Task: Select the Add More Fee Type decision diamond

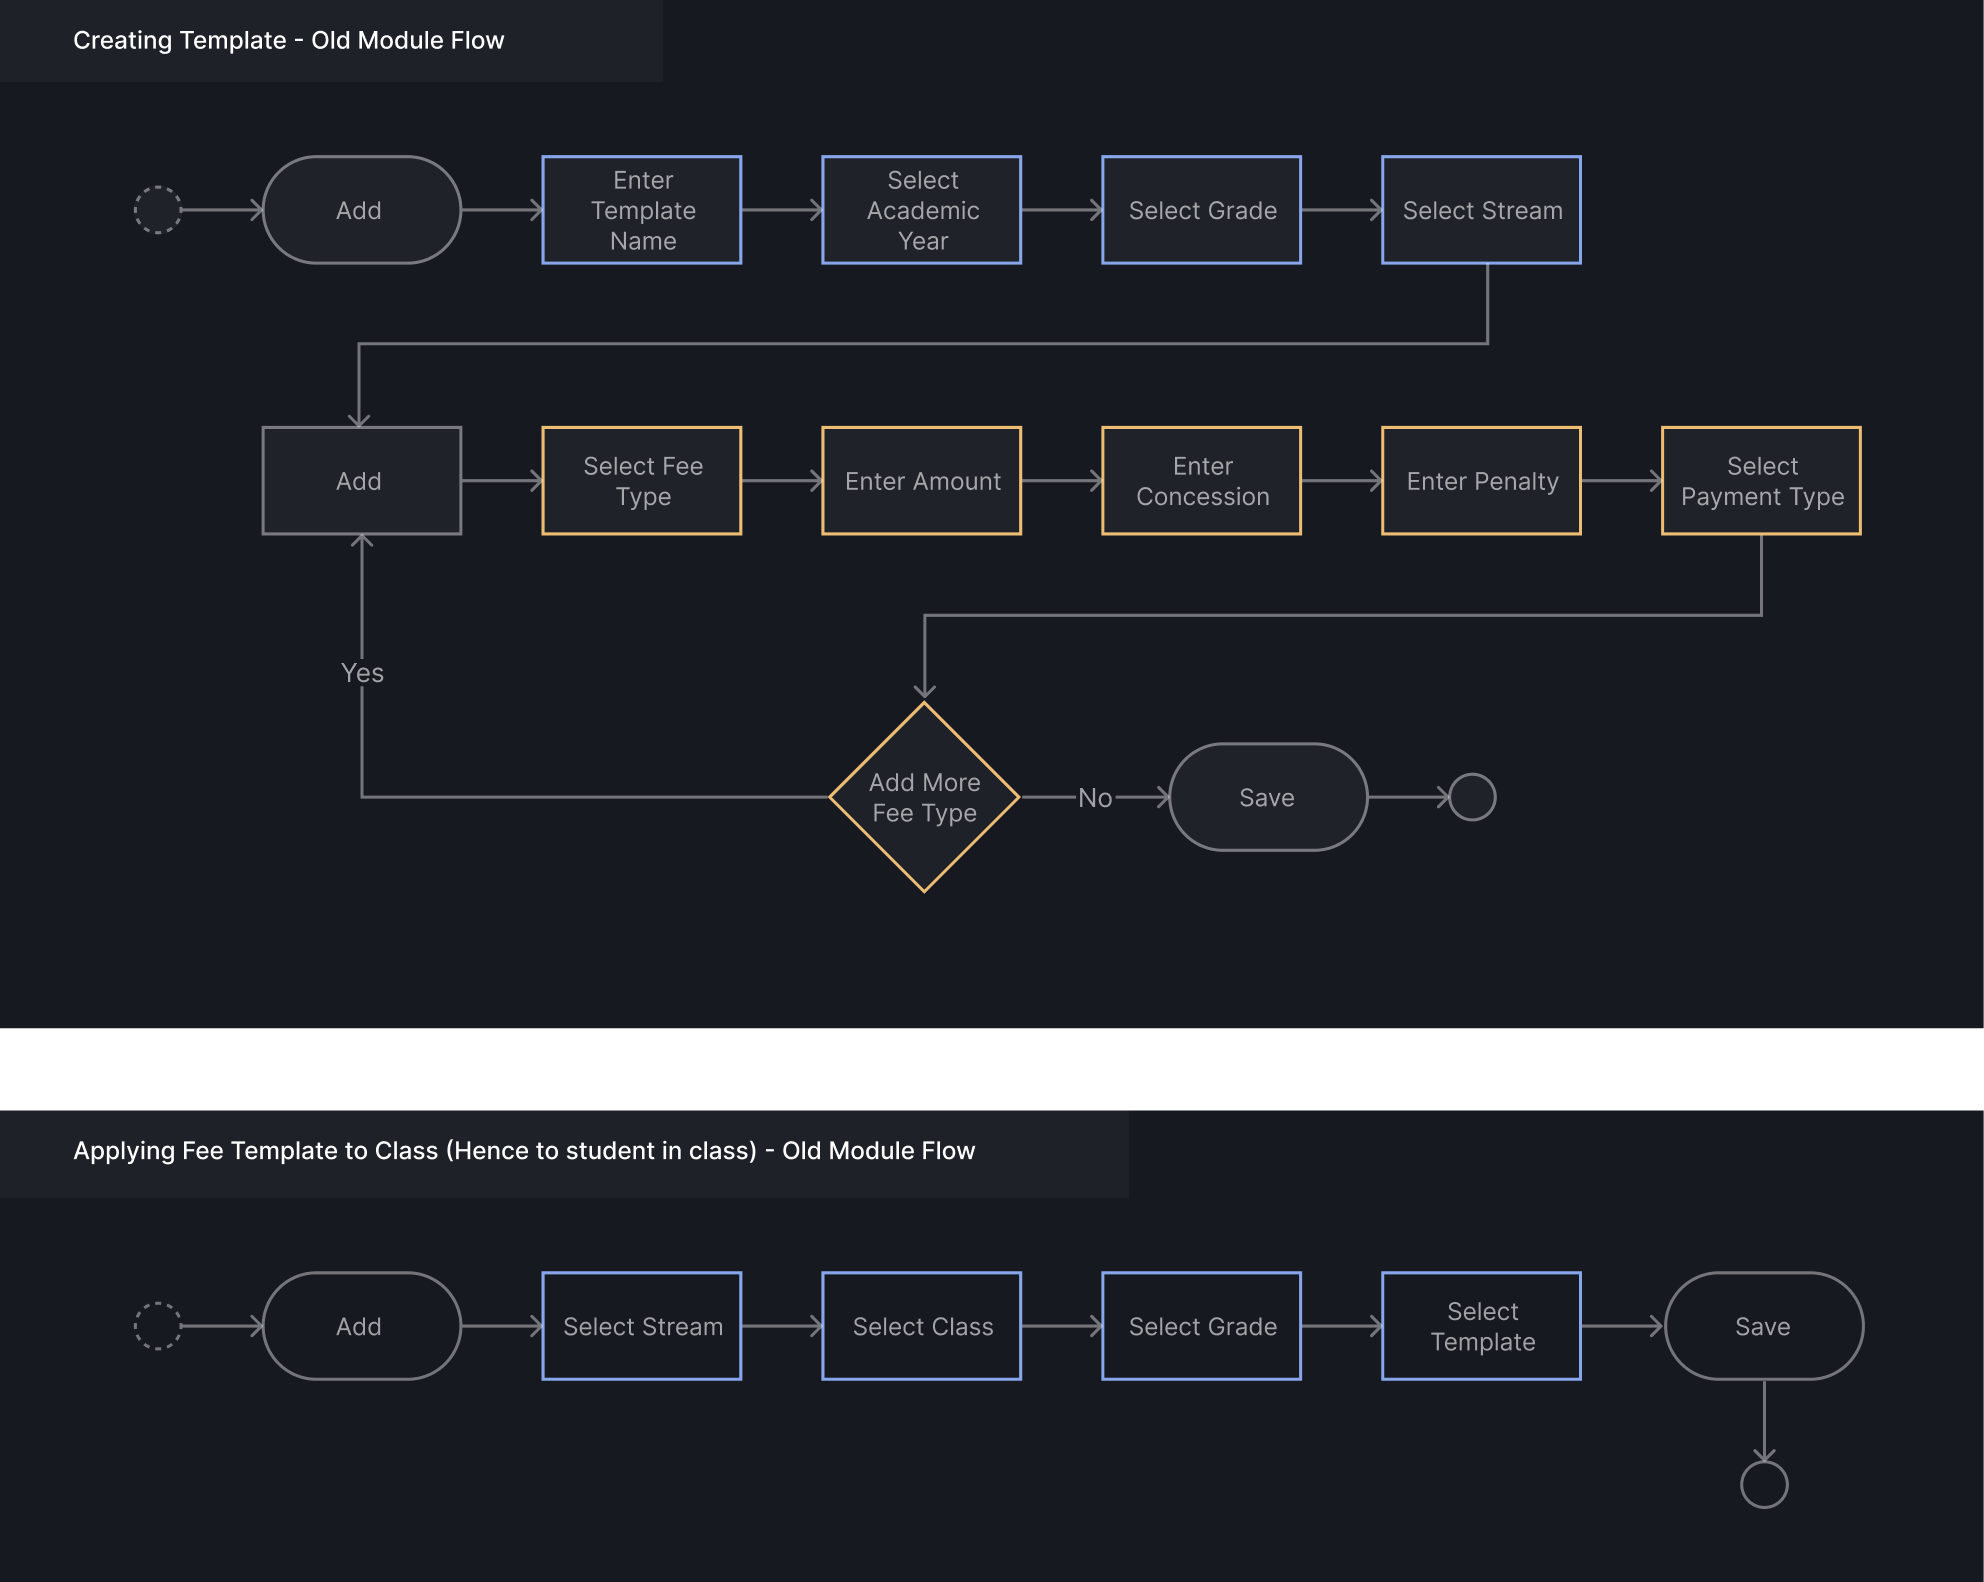Action: 925,797
